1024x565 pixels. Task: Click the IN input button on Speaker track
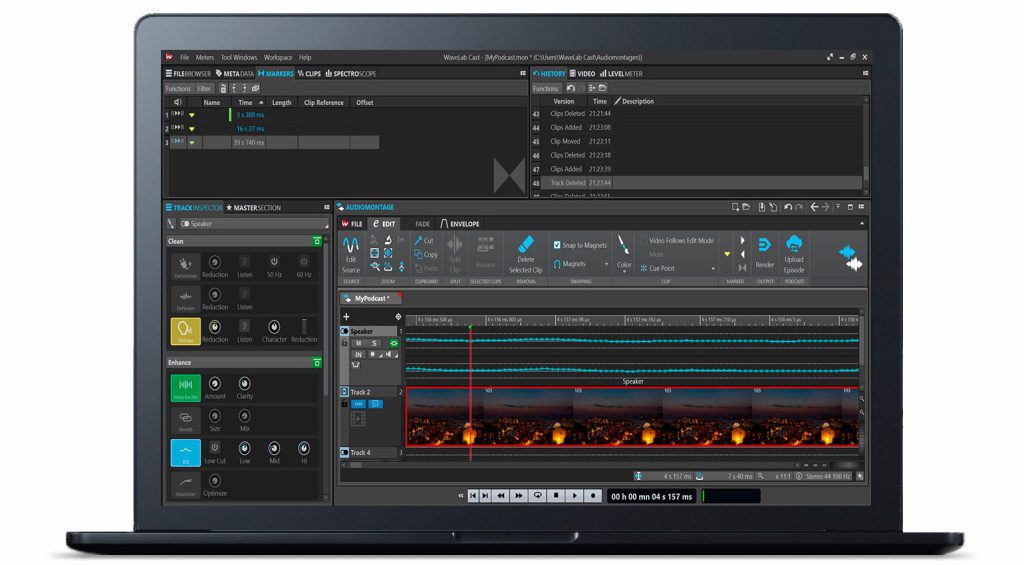coord(359,355)
